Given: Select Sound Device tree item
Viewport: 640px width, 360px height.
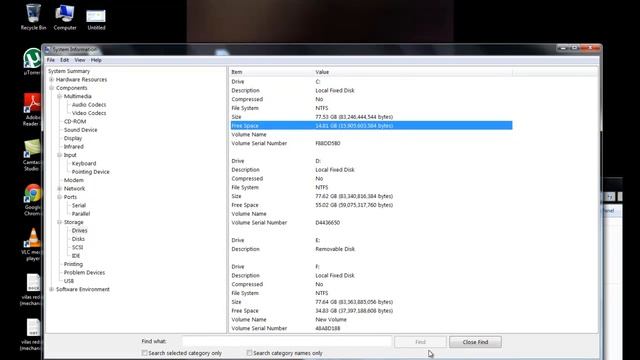Looking at the screenshot, I should pos(80,130).
